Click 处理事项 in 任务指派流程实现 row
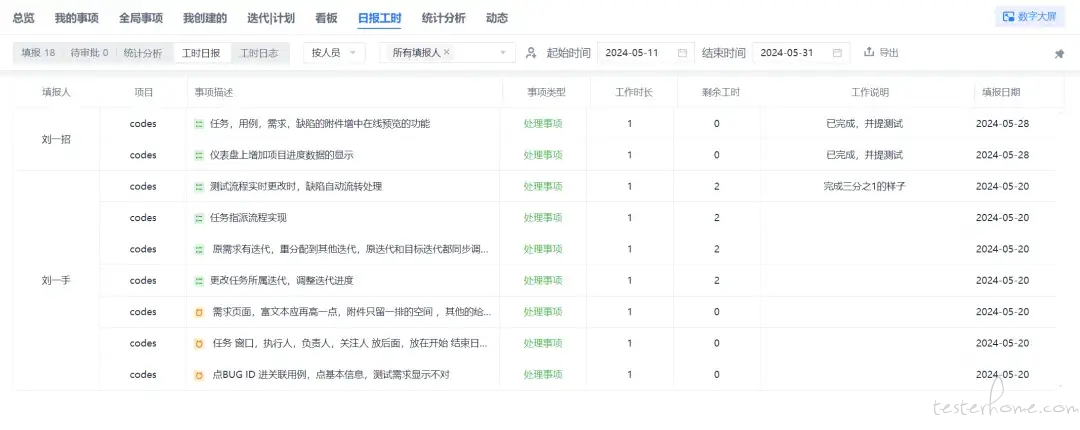 point(543,218)
